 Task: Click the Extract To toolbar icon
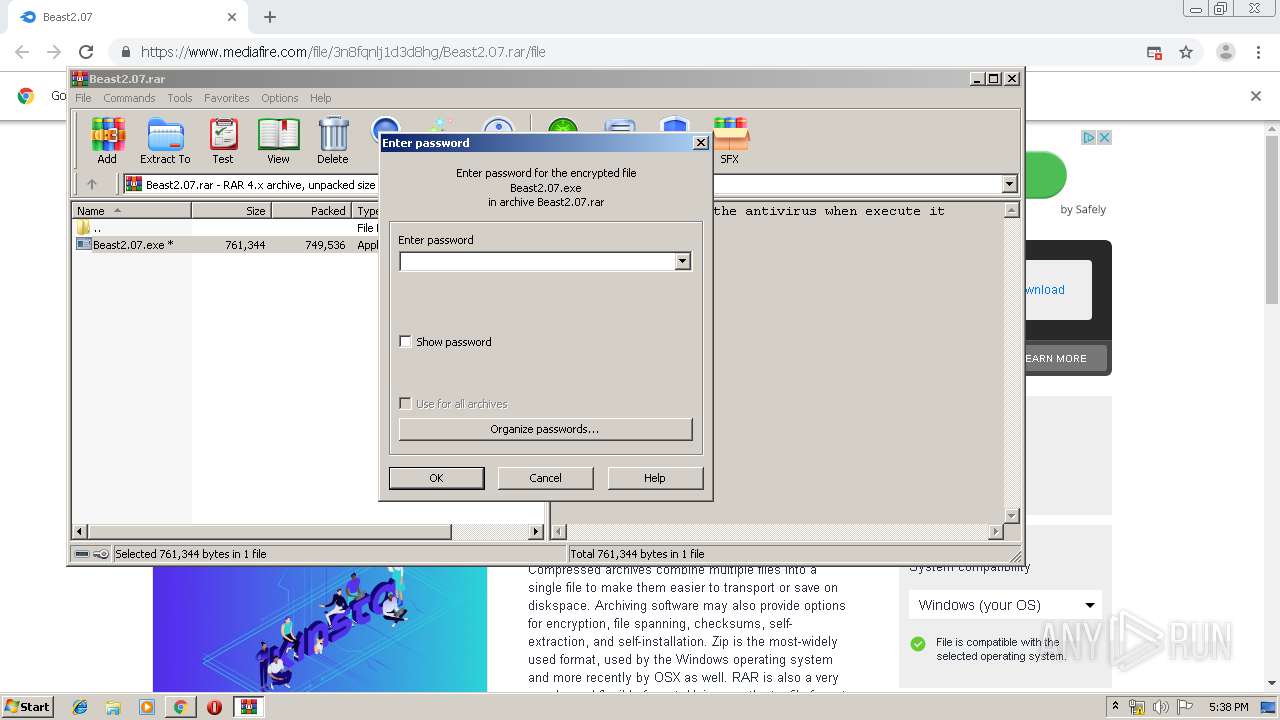coord(165,141)
